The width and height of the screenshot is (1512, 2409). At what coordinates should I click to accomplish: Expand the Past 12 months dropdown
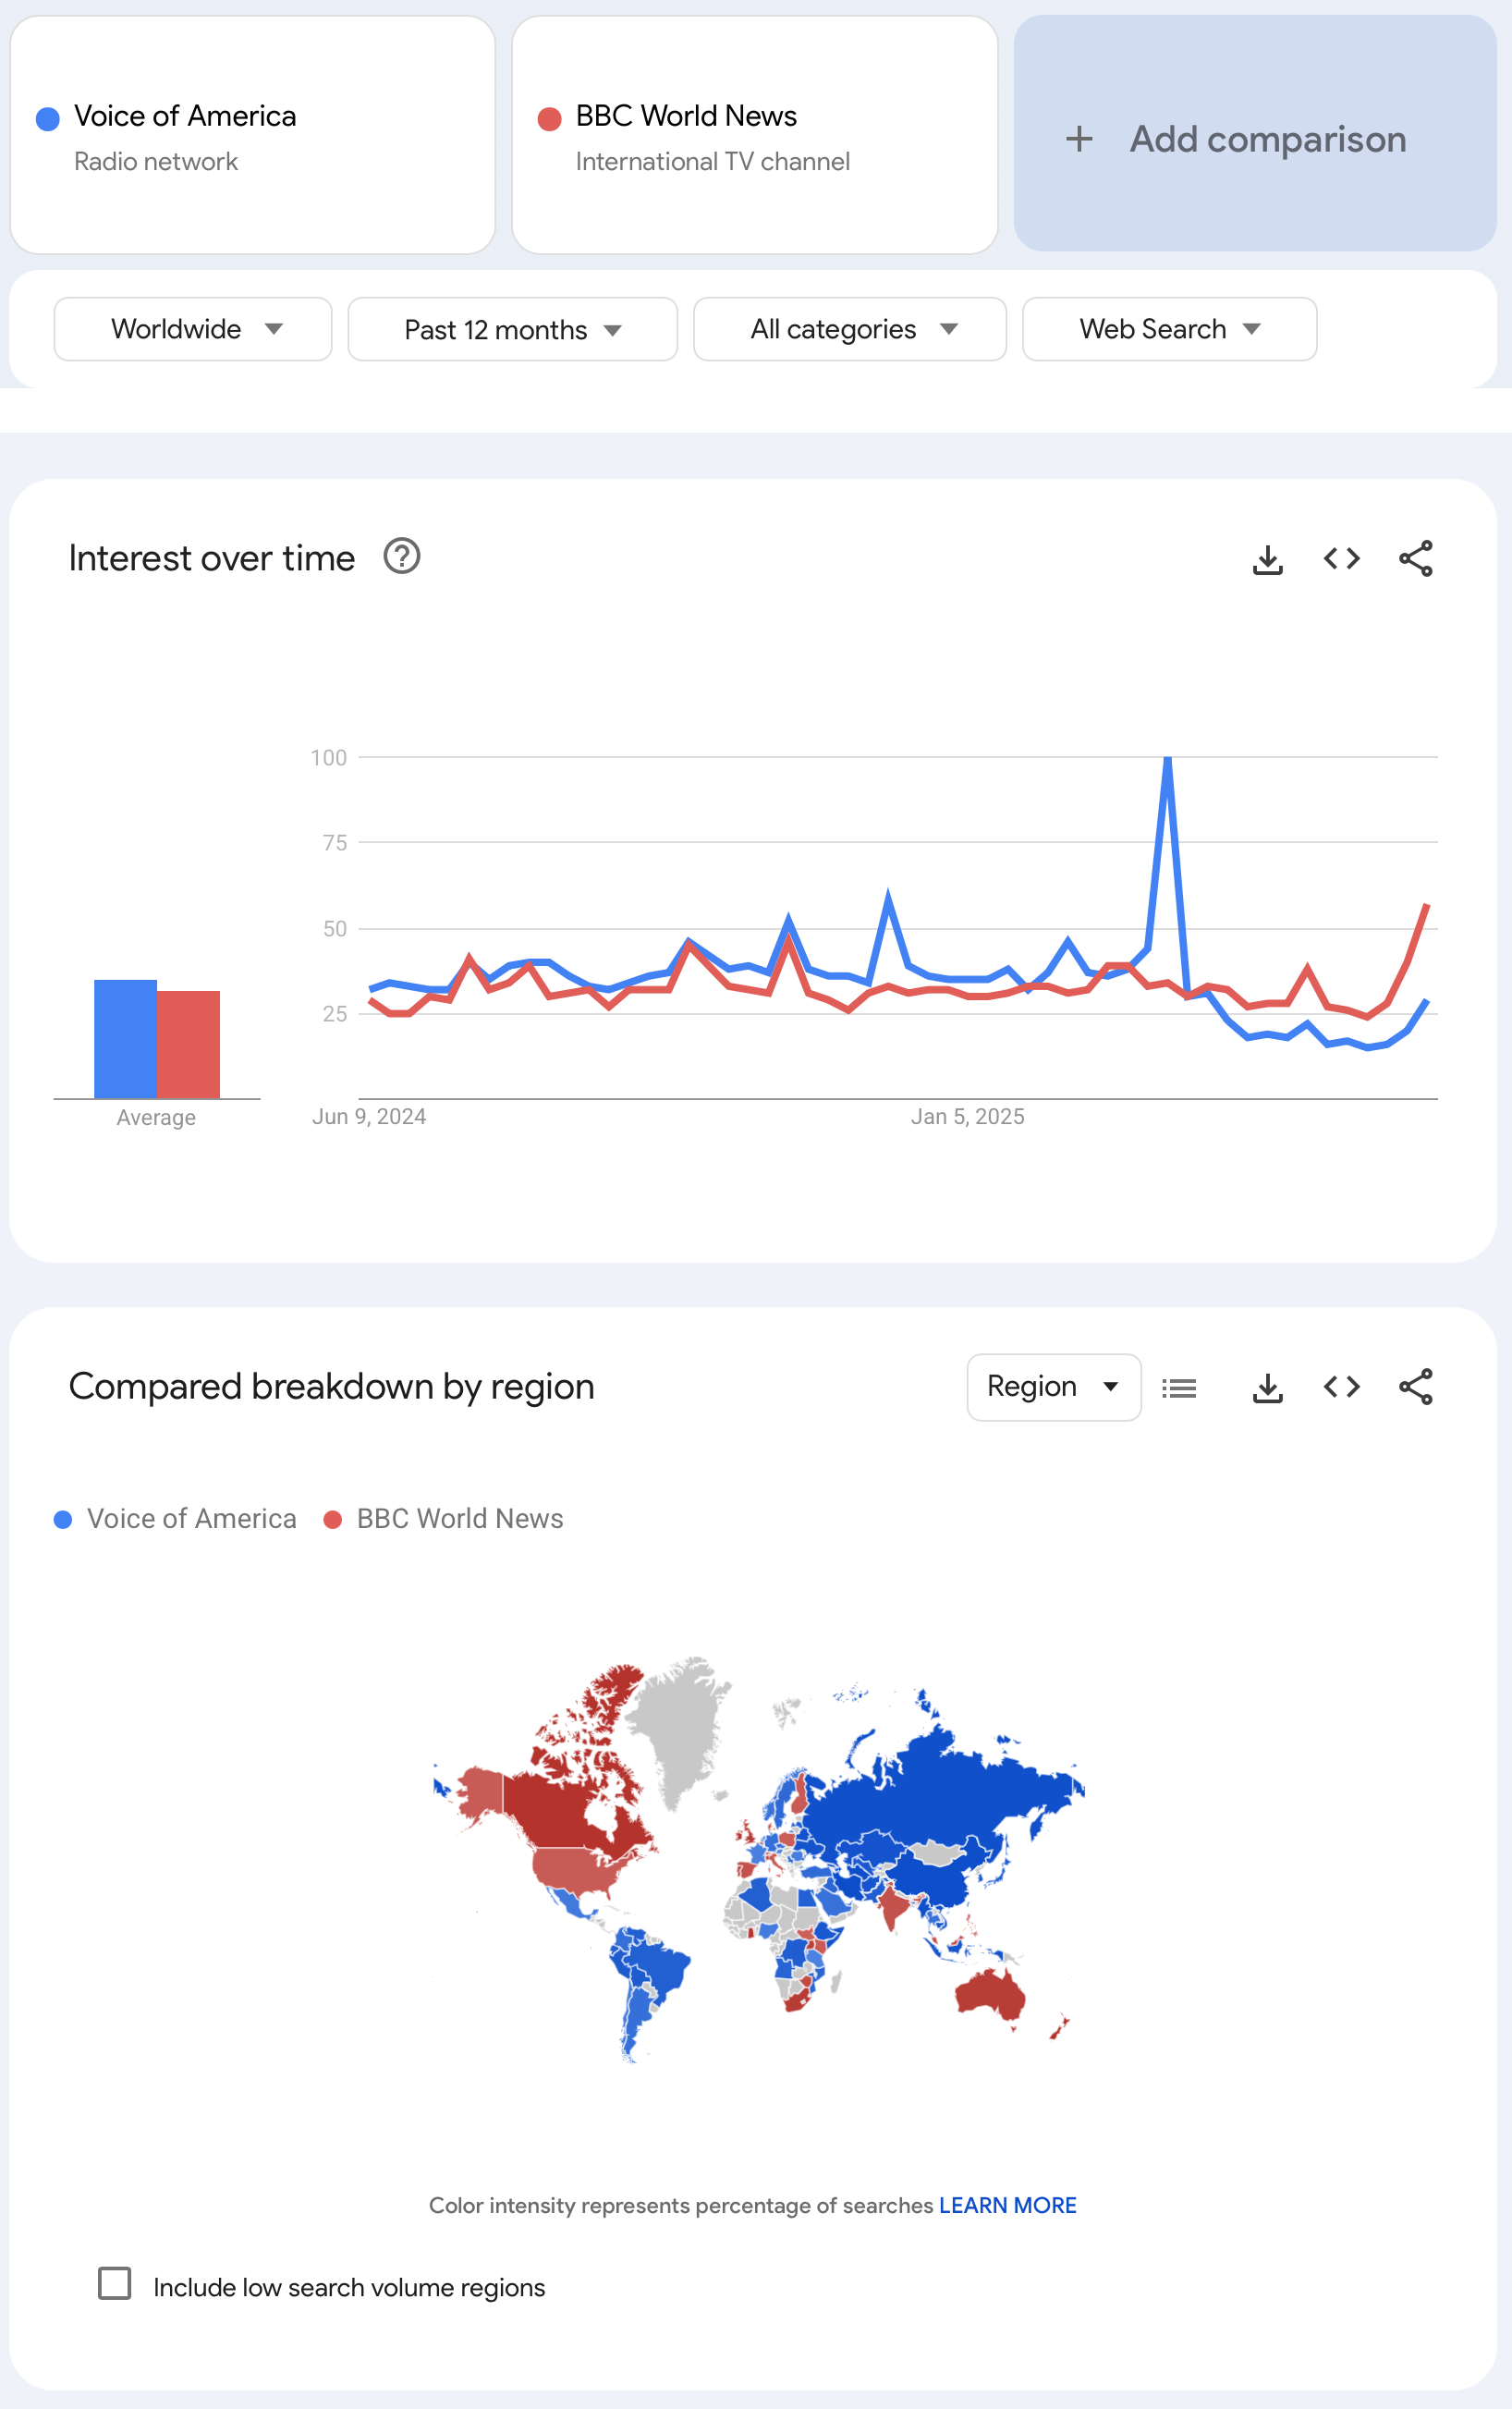512,329
